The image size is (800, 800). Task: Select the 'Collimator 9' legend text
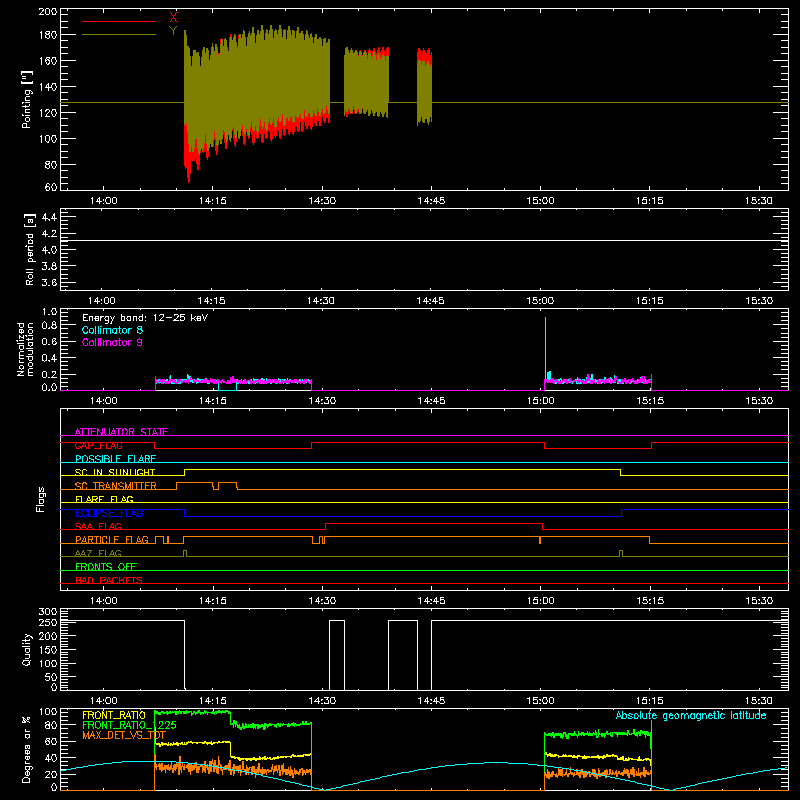tap(112, 342)
